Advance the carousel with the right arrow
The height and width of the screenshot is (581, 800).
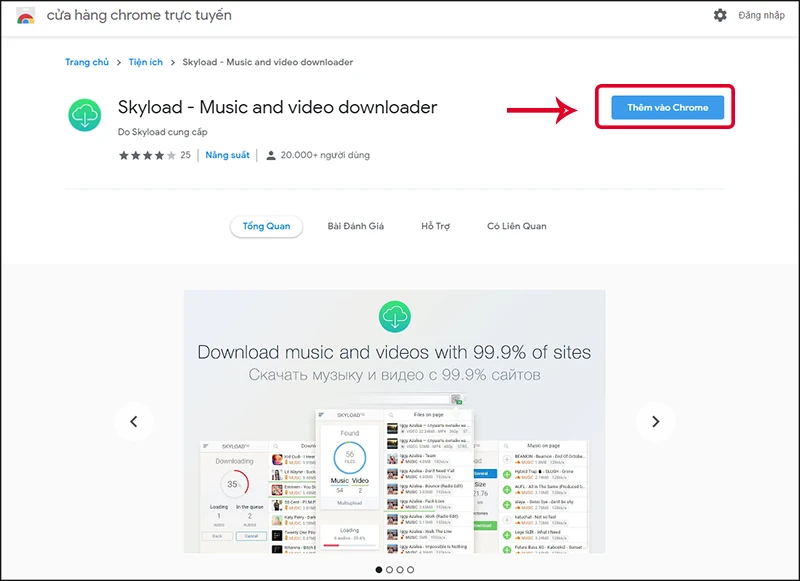click(656, 422)
